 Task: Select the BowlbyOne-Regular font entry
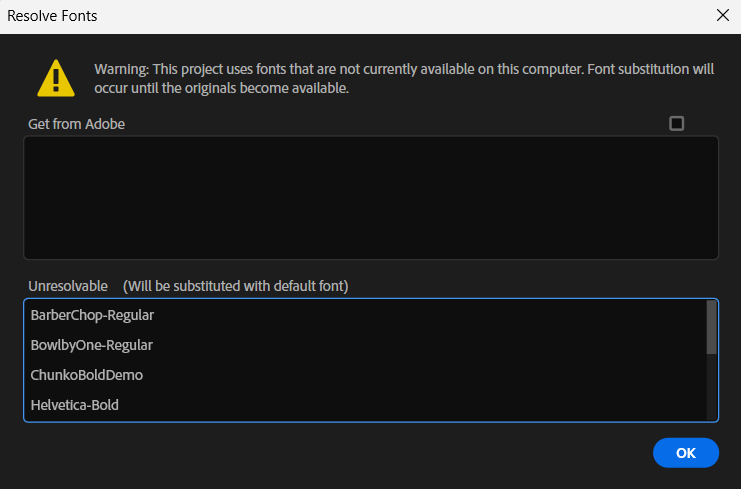click(91, 345)
